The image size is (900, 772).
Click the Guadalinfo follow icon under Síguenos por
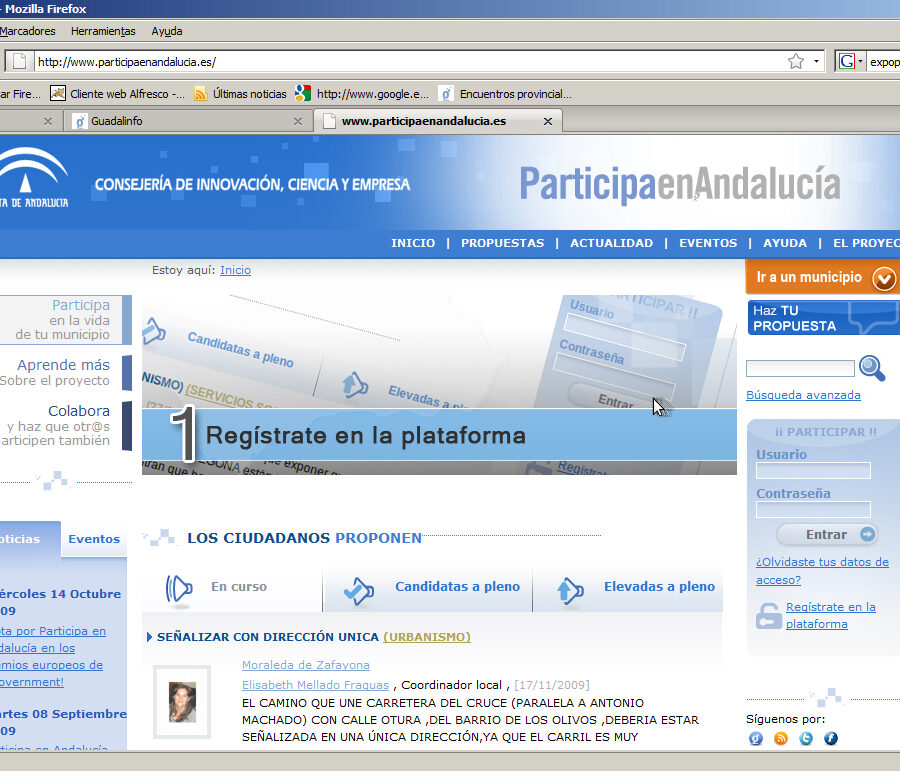pos(756,739)
